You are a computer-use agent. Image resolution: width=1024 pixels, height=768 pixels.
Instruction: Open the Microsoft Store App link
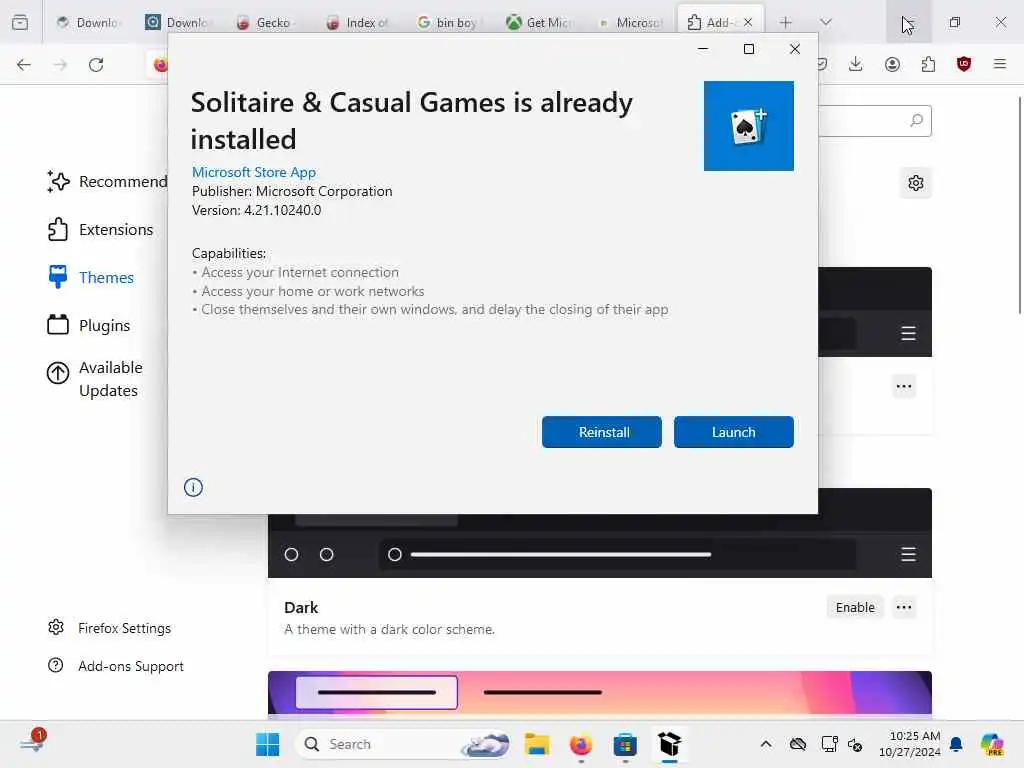coord(254,172)
